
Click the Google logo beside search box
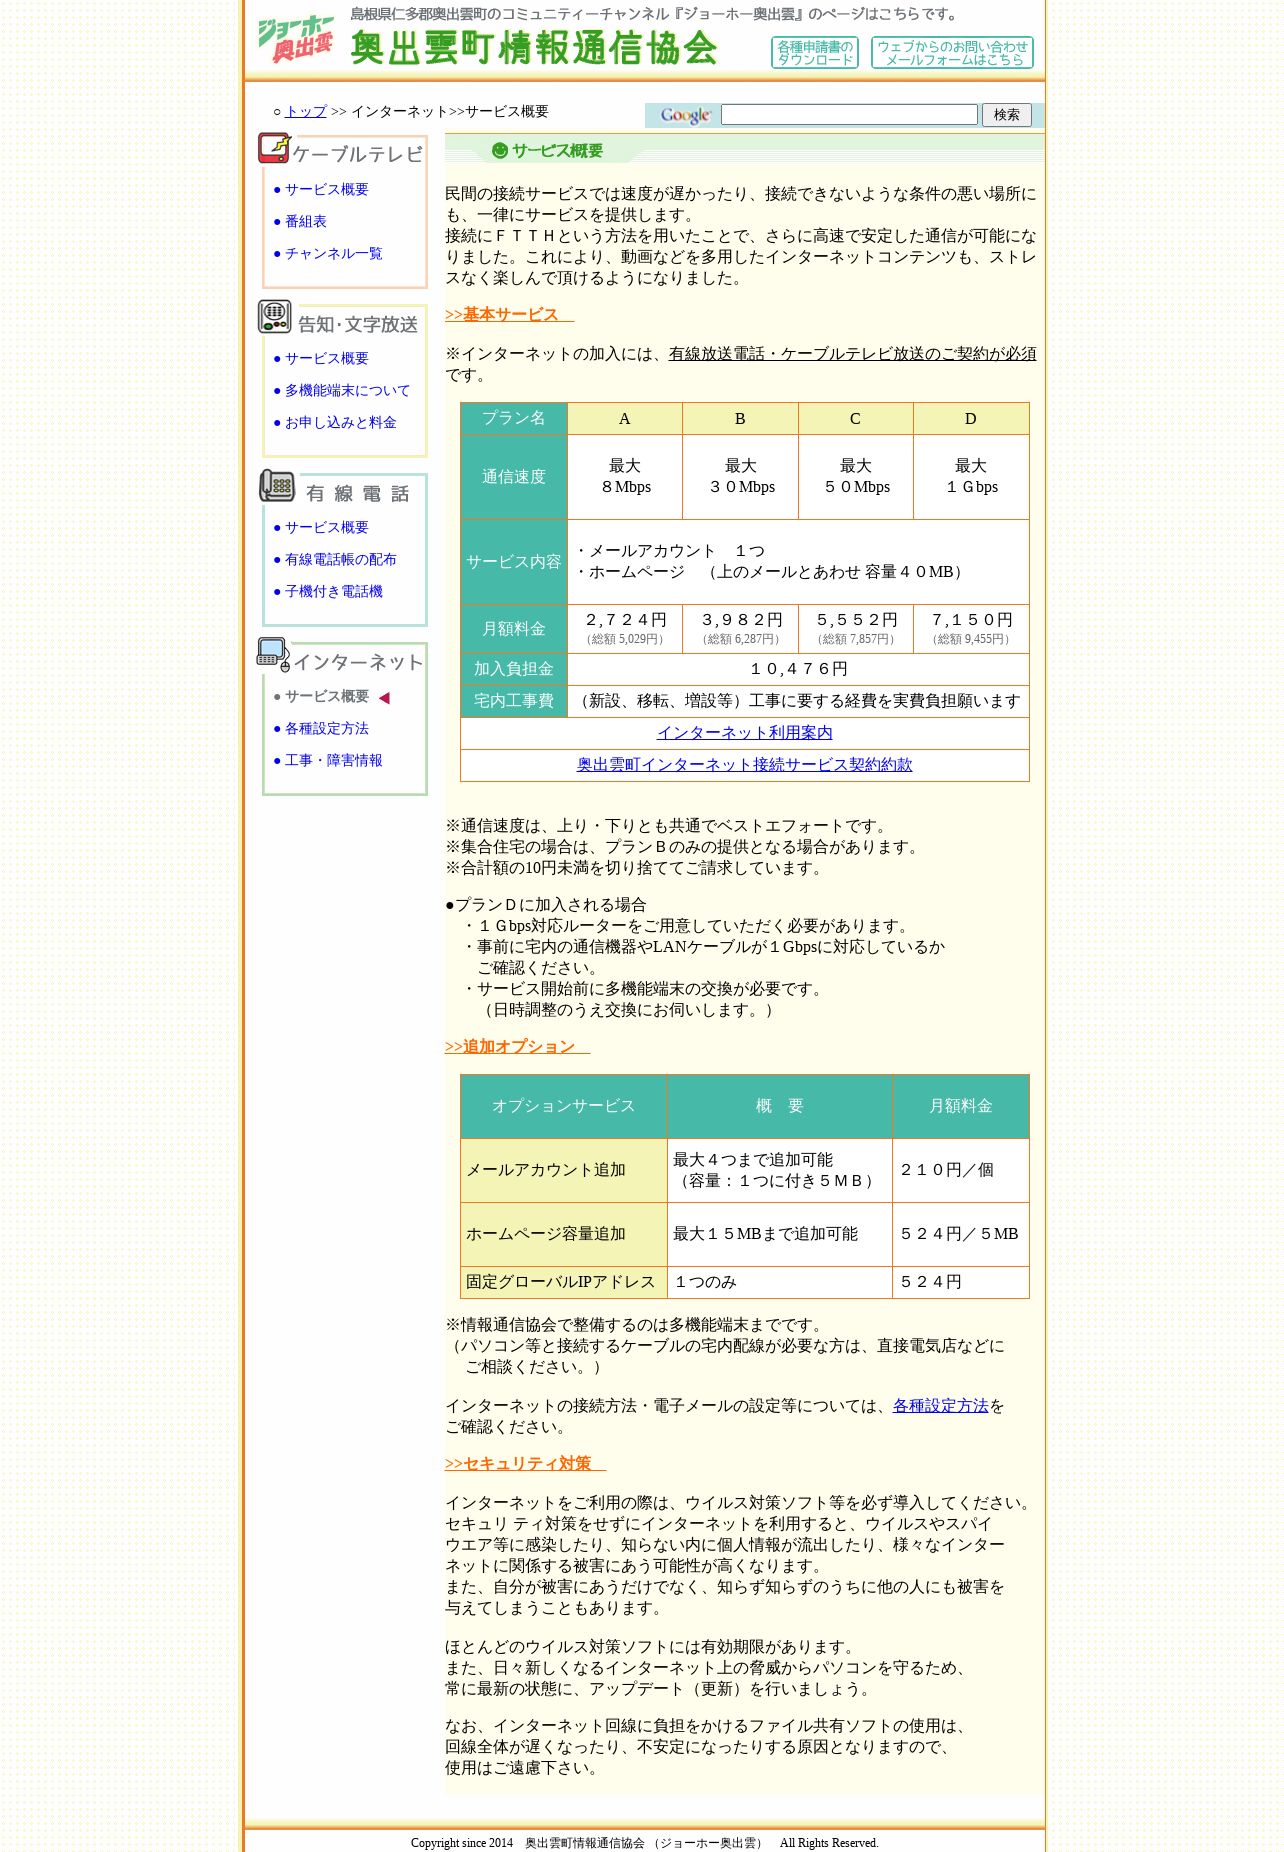tap(685, 115)
